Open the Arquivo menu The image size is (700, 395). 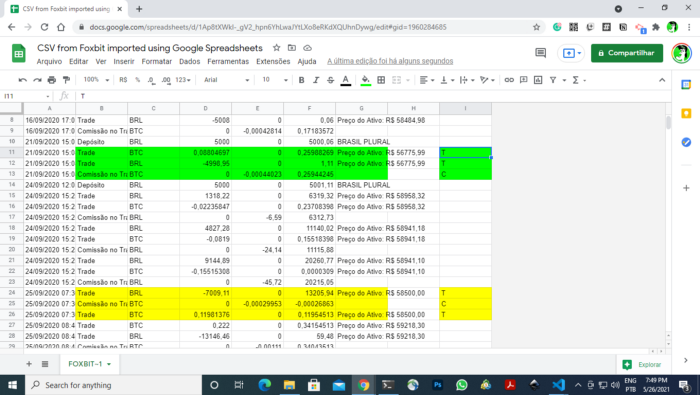pyautogui.click(x=49, y=62)
